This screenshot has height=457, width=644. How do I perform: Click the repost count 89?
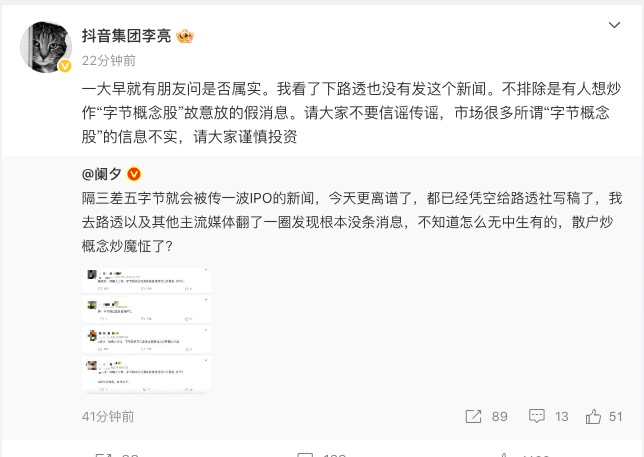pos(499,417)
